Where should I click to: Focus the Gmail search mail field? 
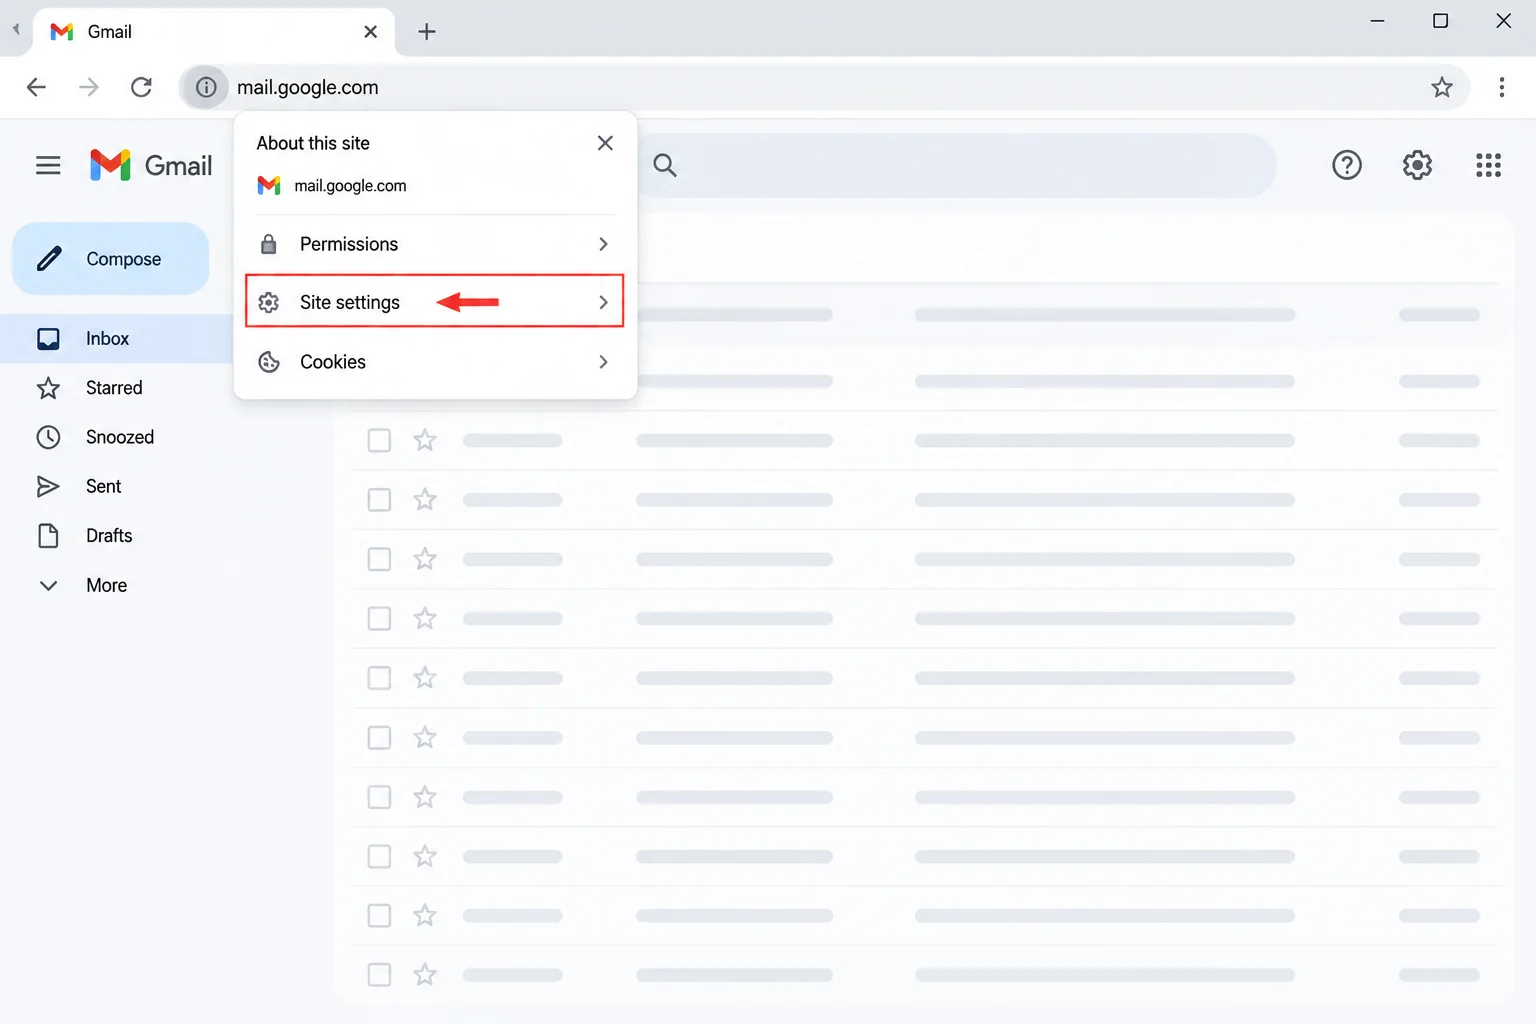click(x=956, y=165)
